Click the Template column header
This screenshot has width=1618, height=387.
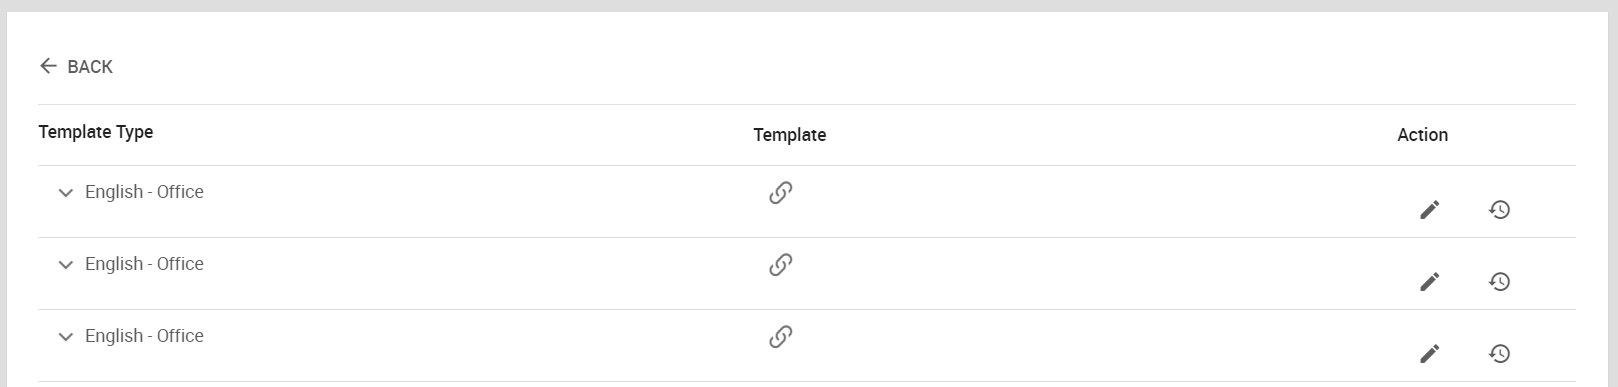790,135
